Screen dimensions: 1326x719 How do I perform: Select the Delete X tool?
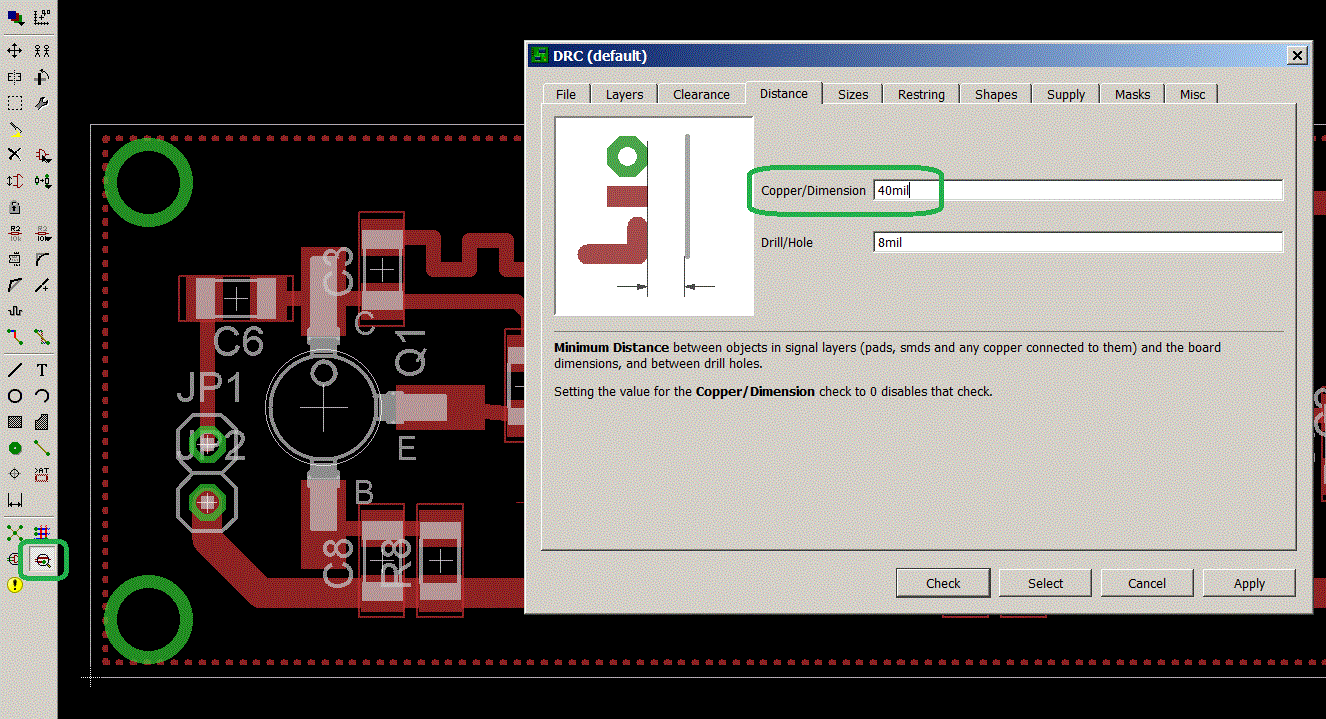[x=15, y=155]
